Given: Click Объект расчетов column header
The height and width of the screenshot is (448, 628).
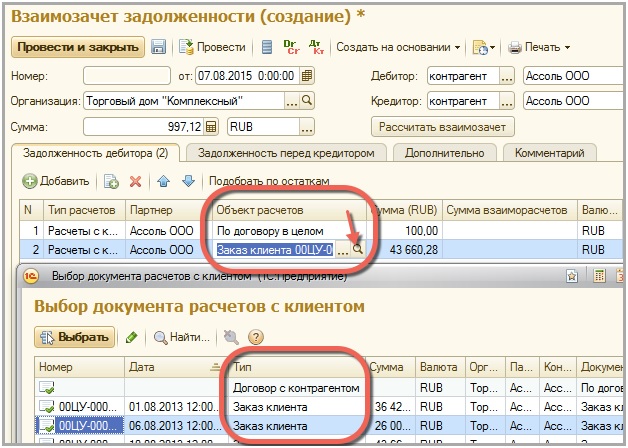Looking at the screenshot, I should 289,210.
